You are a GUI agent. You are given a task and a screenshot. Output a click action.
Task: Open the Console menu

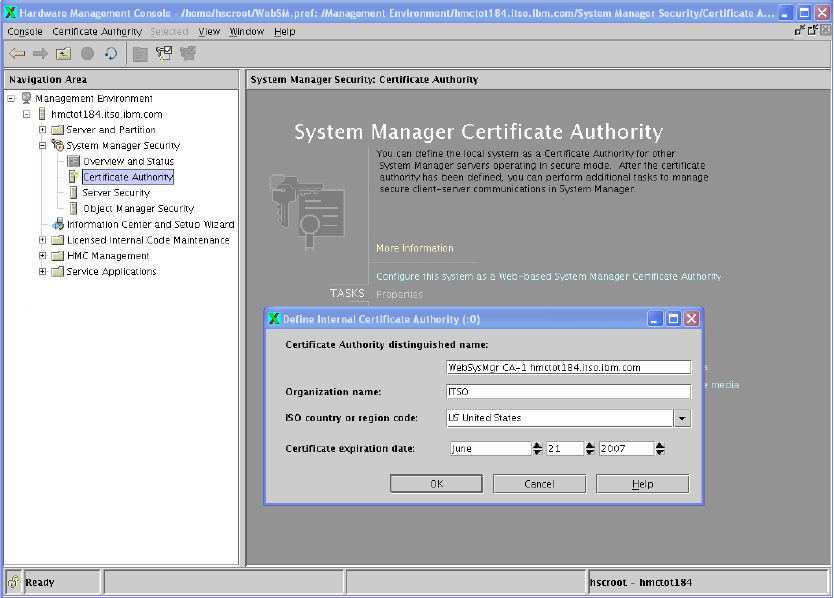[25, 31]
